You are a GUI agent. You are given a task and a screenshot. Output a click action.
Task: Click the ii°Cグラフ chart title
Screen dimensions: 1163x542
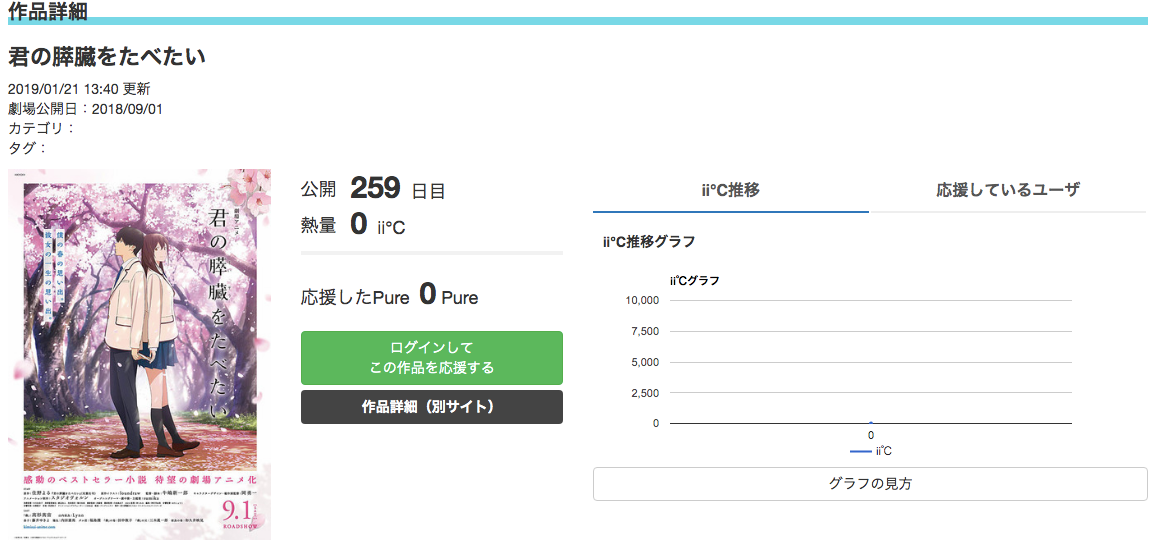pyautogui.click(x=694, y=280)
